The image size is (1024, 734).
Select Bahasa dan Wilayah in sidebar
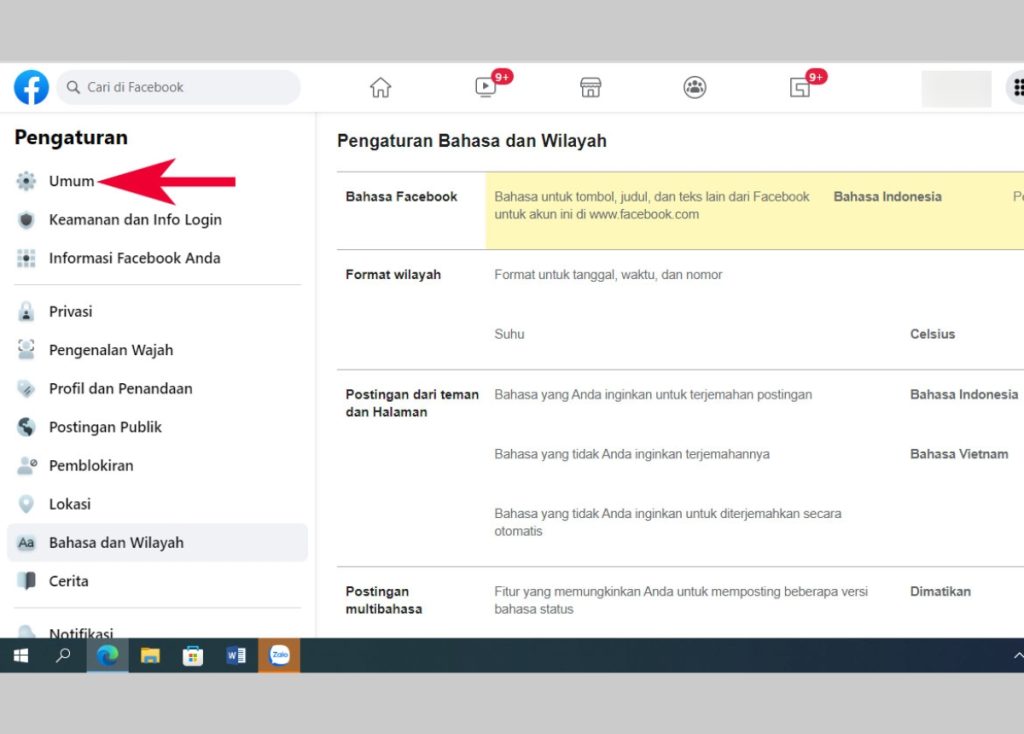pos(157,543)
